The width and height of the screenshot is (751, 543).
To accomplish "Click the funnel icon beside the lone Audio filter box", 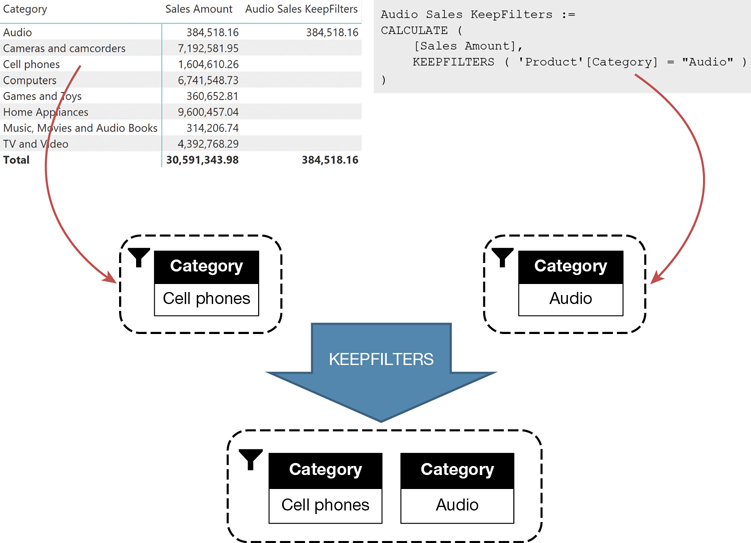I will click(x=502, y=257).
